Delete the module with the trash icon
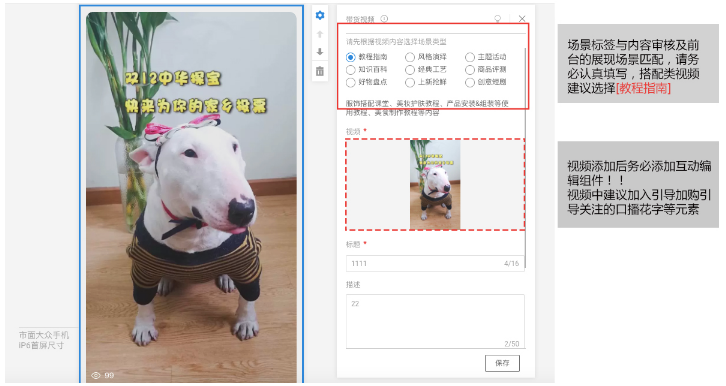726x386 pixels. click(320, 71)
